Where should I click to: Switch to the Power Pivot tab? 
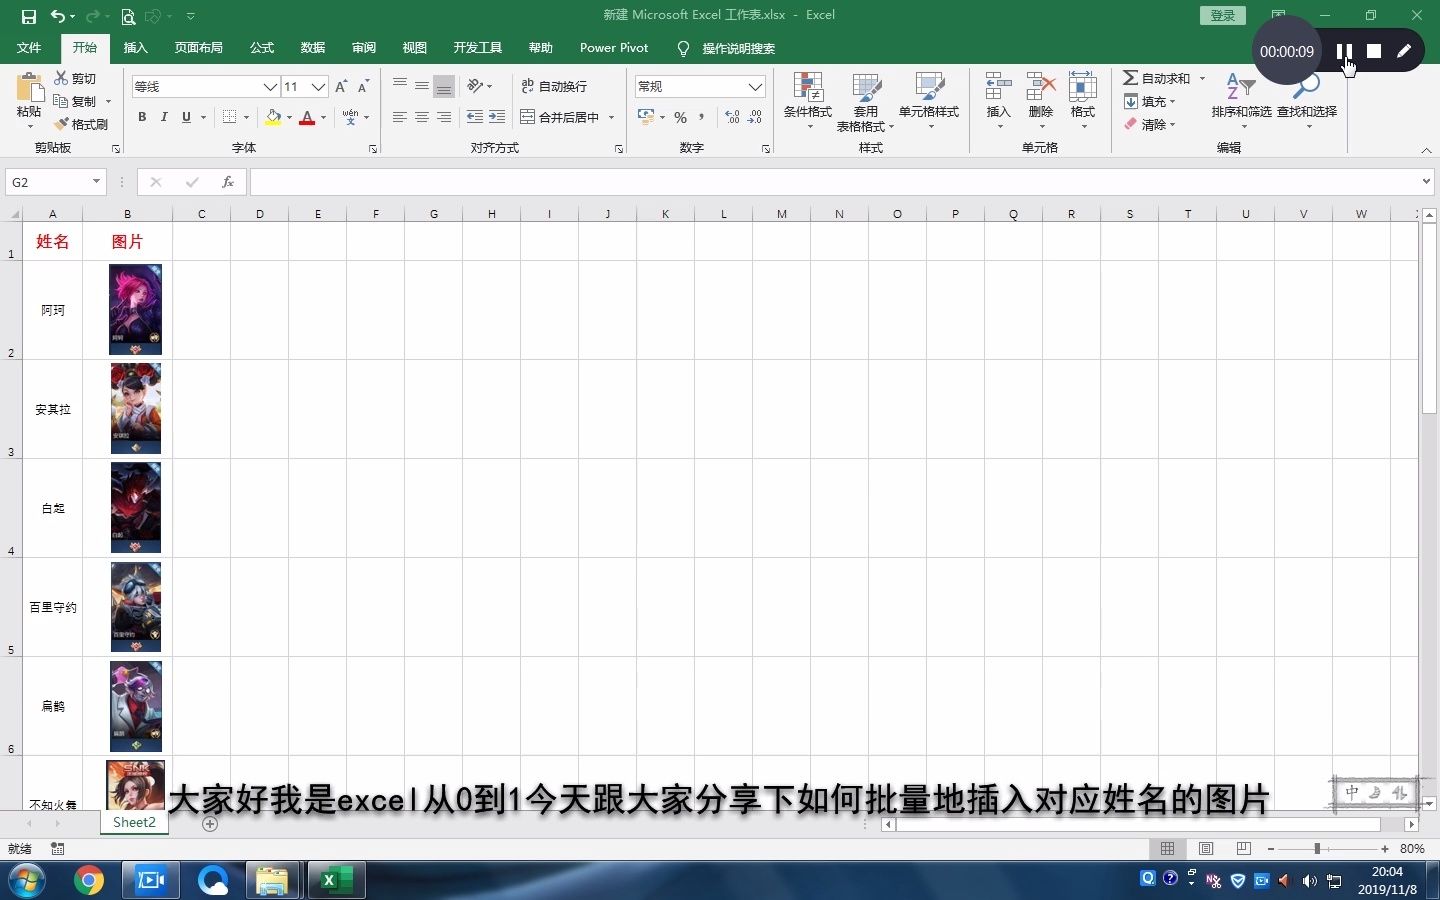click(x=614, y=48)
